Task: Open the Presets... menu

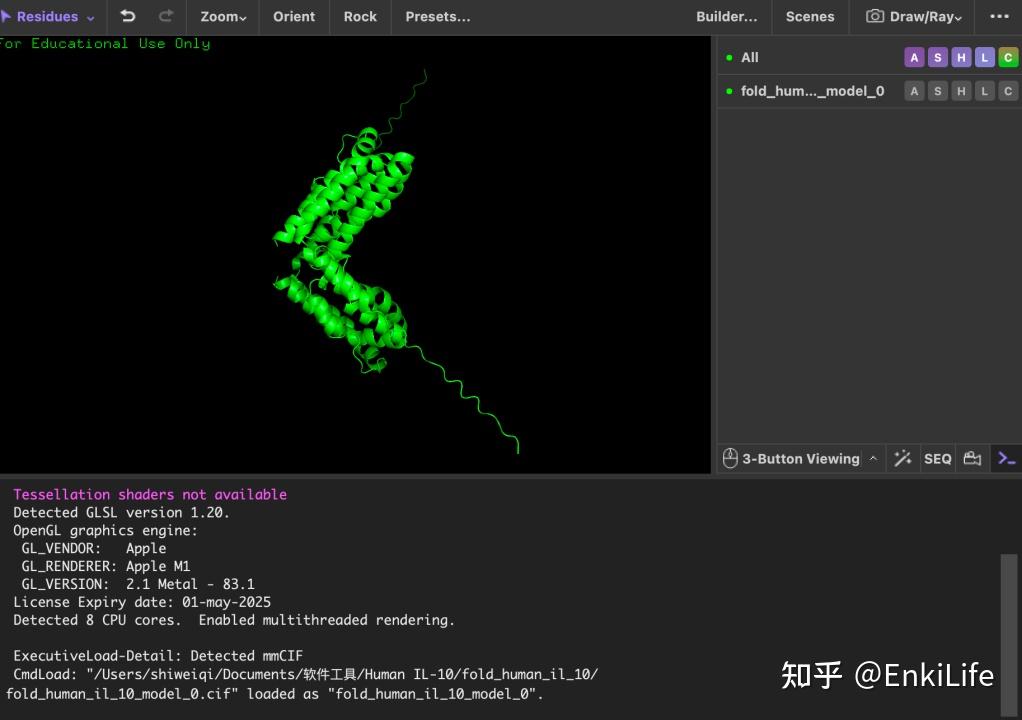Action: coord(437,16)
